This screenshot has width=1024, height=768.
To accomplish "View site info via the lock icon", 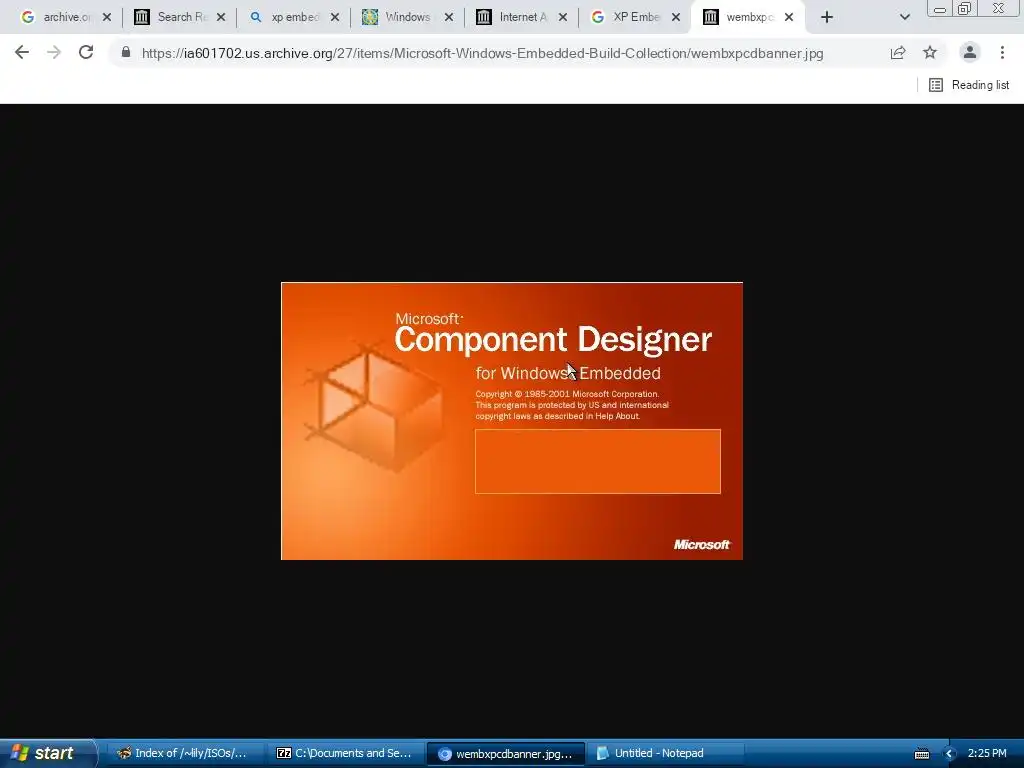I will tap(126, 52).
